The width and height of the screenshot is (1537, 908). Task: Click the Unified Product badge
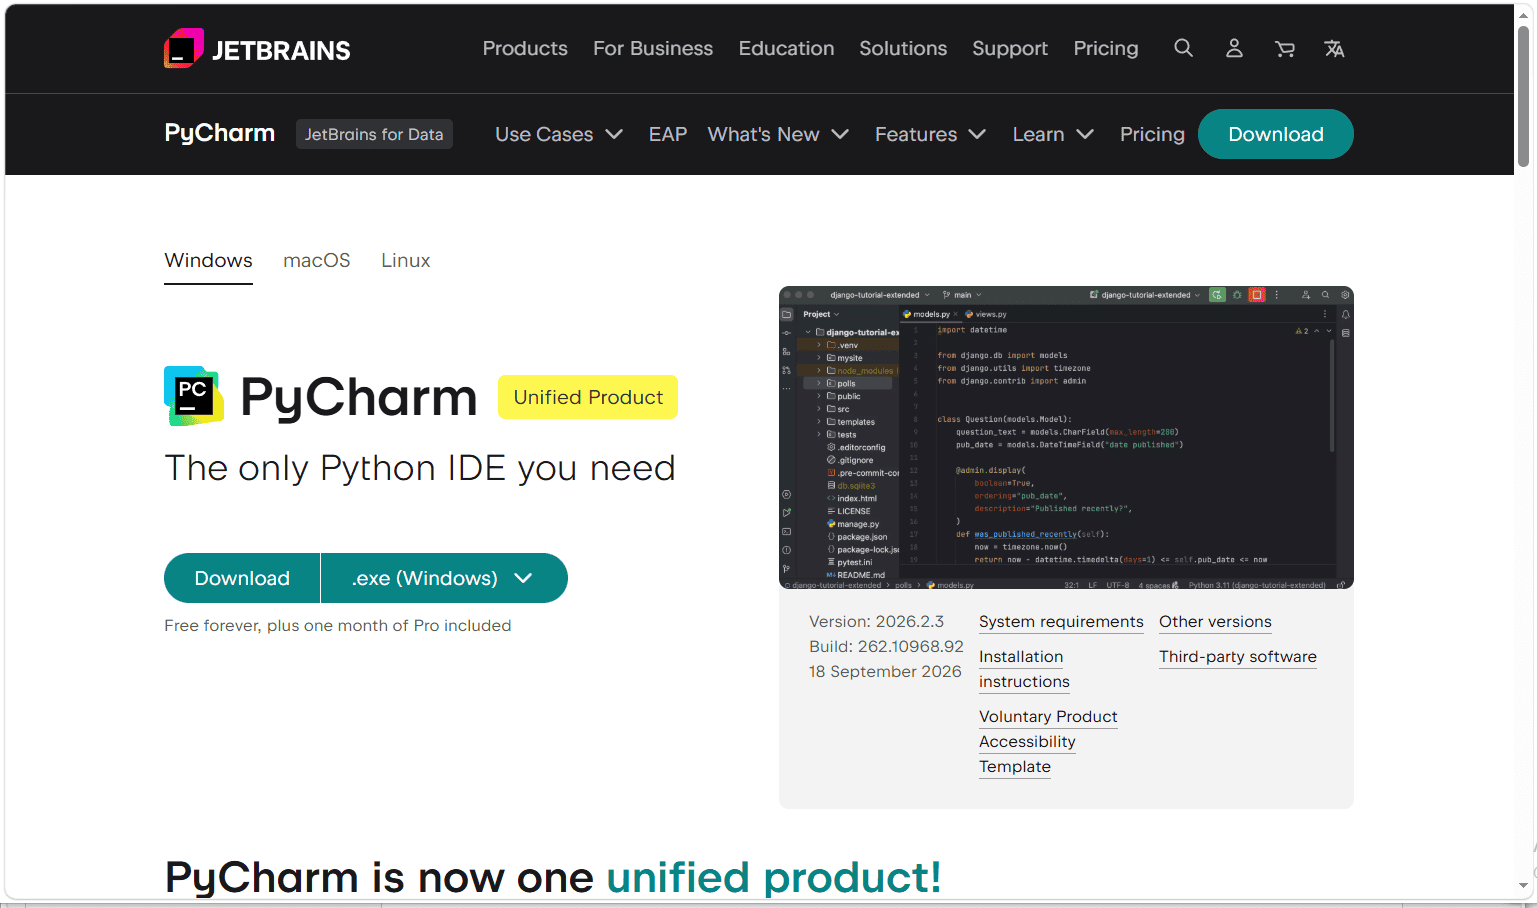pos(588,397)
